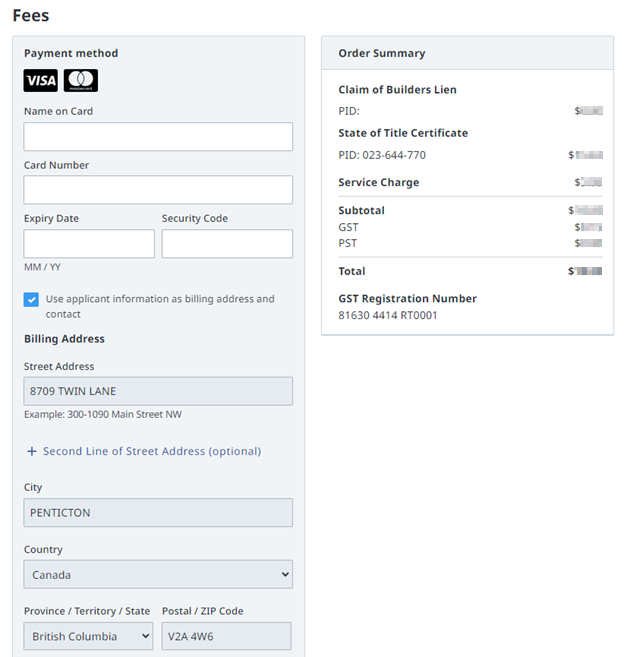Click the Order Summary header
Viewport: 624px width, 657px height.
pos(381,53)
